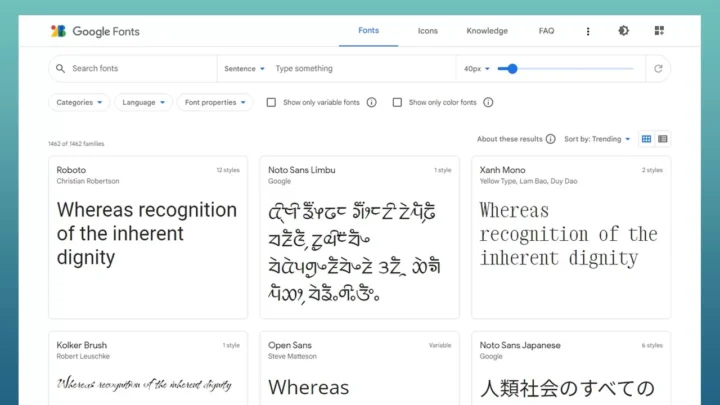Click the Robert Leuschke author name

click(83, 356)
